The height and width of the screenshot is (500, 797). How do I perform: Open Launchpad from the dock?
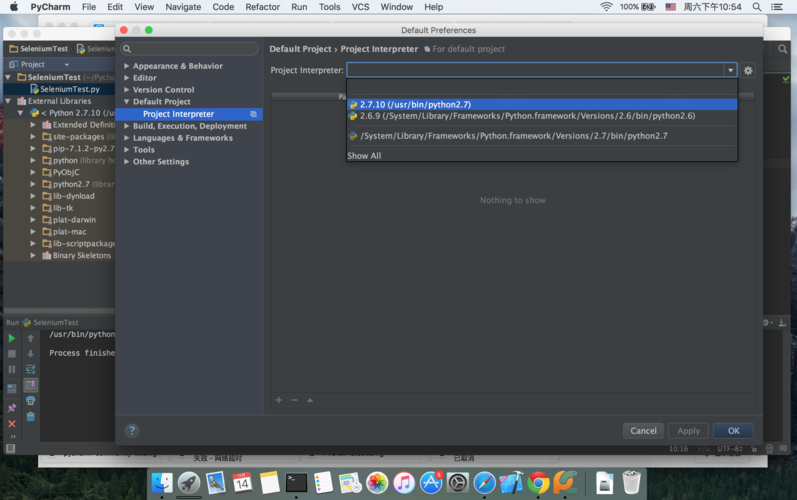189,483
